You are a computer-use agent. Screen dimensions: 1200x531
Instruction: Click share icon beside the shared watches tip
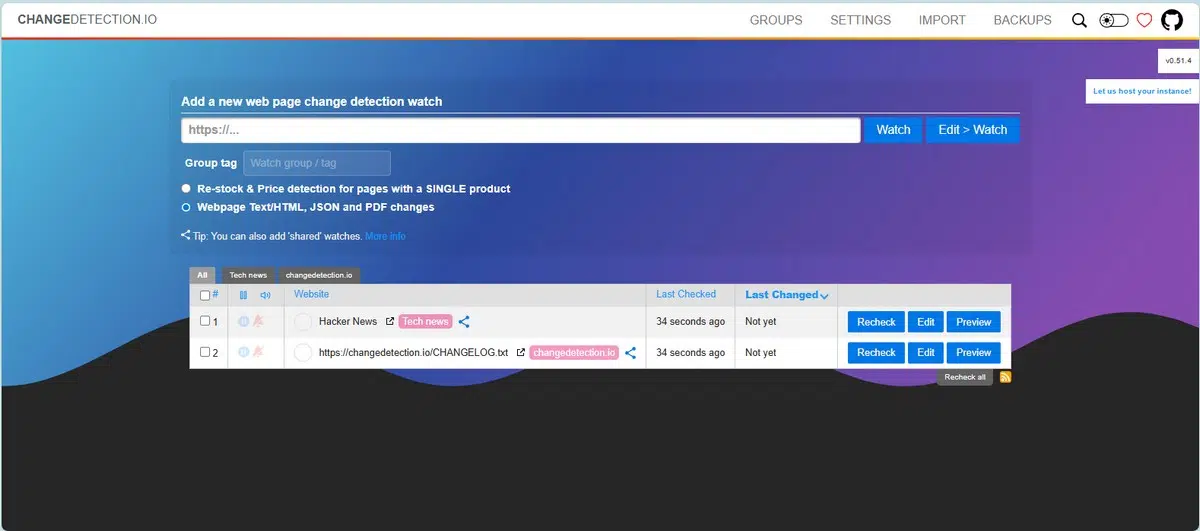tap(186, 236)
